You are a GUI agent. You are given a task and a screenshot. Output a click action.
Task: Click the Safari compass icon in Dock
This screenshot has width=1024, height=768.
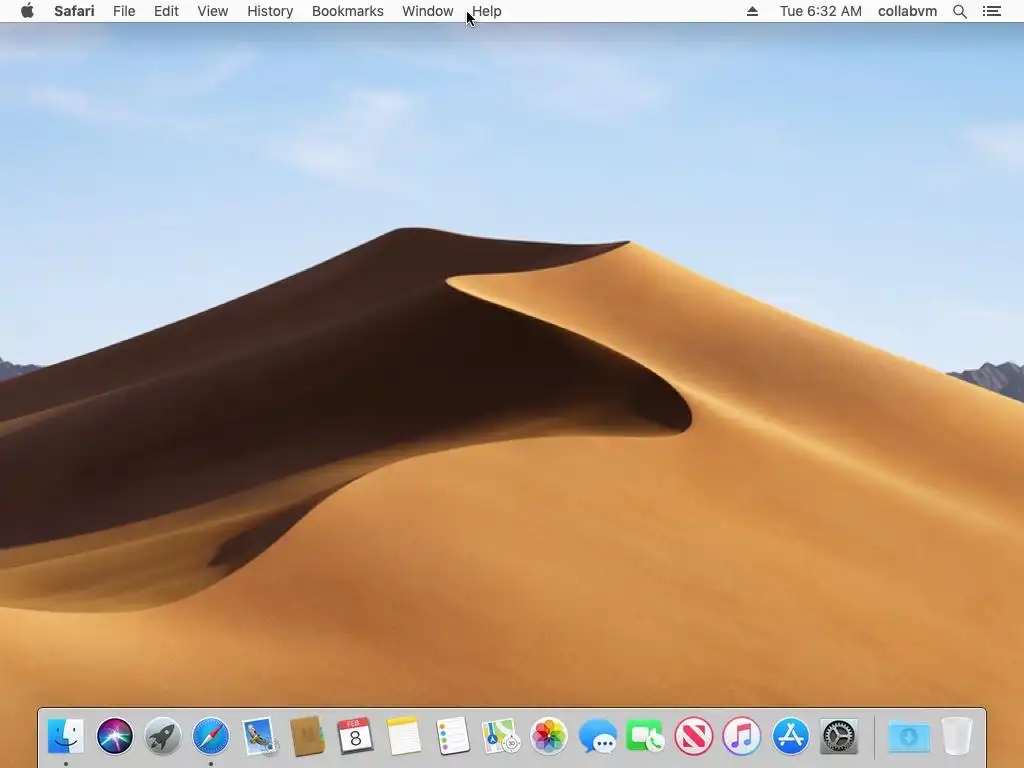pyautogui.click(x=211, y=736)
